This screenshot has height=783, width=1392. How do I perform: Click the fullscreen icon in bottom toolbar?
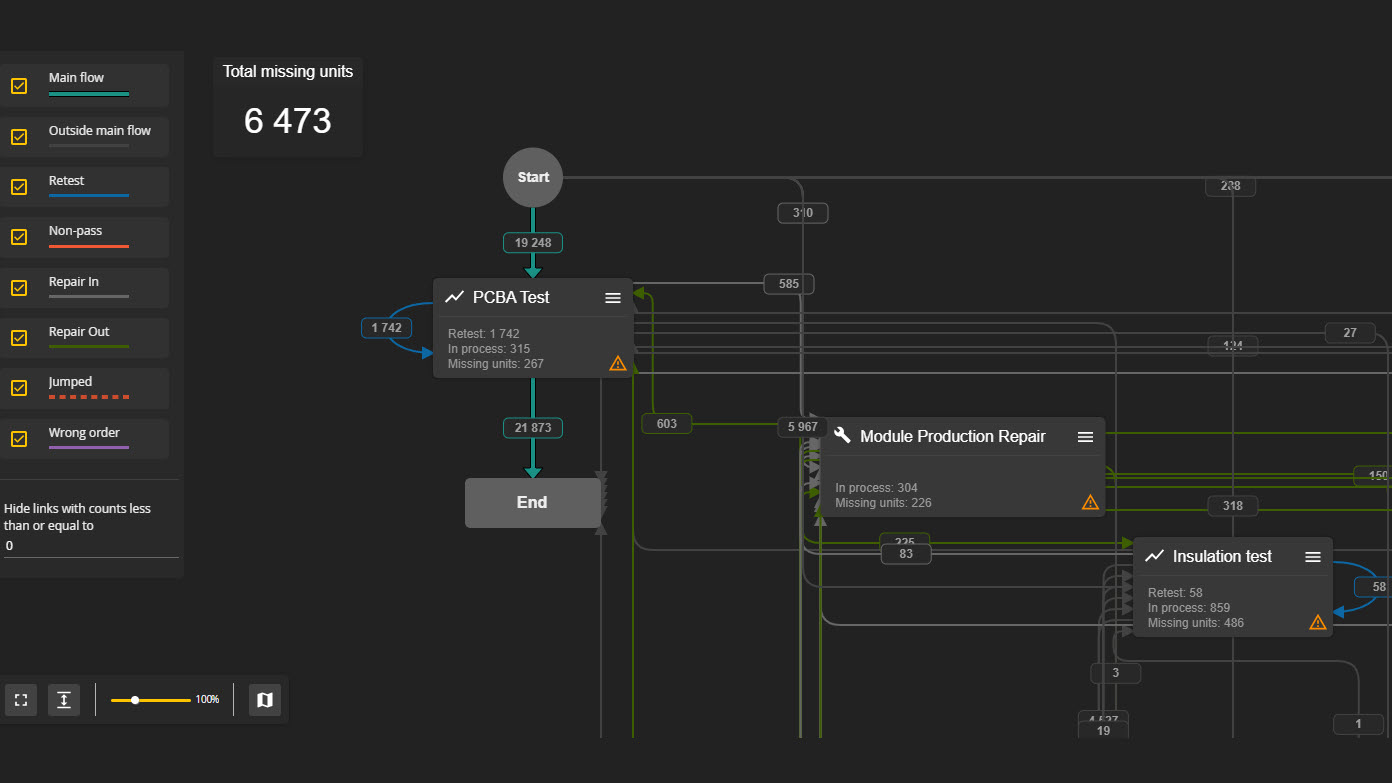pos(20,700)
